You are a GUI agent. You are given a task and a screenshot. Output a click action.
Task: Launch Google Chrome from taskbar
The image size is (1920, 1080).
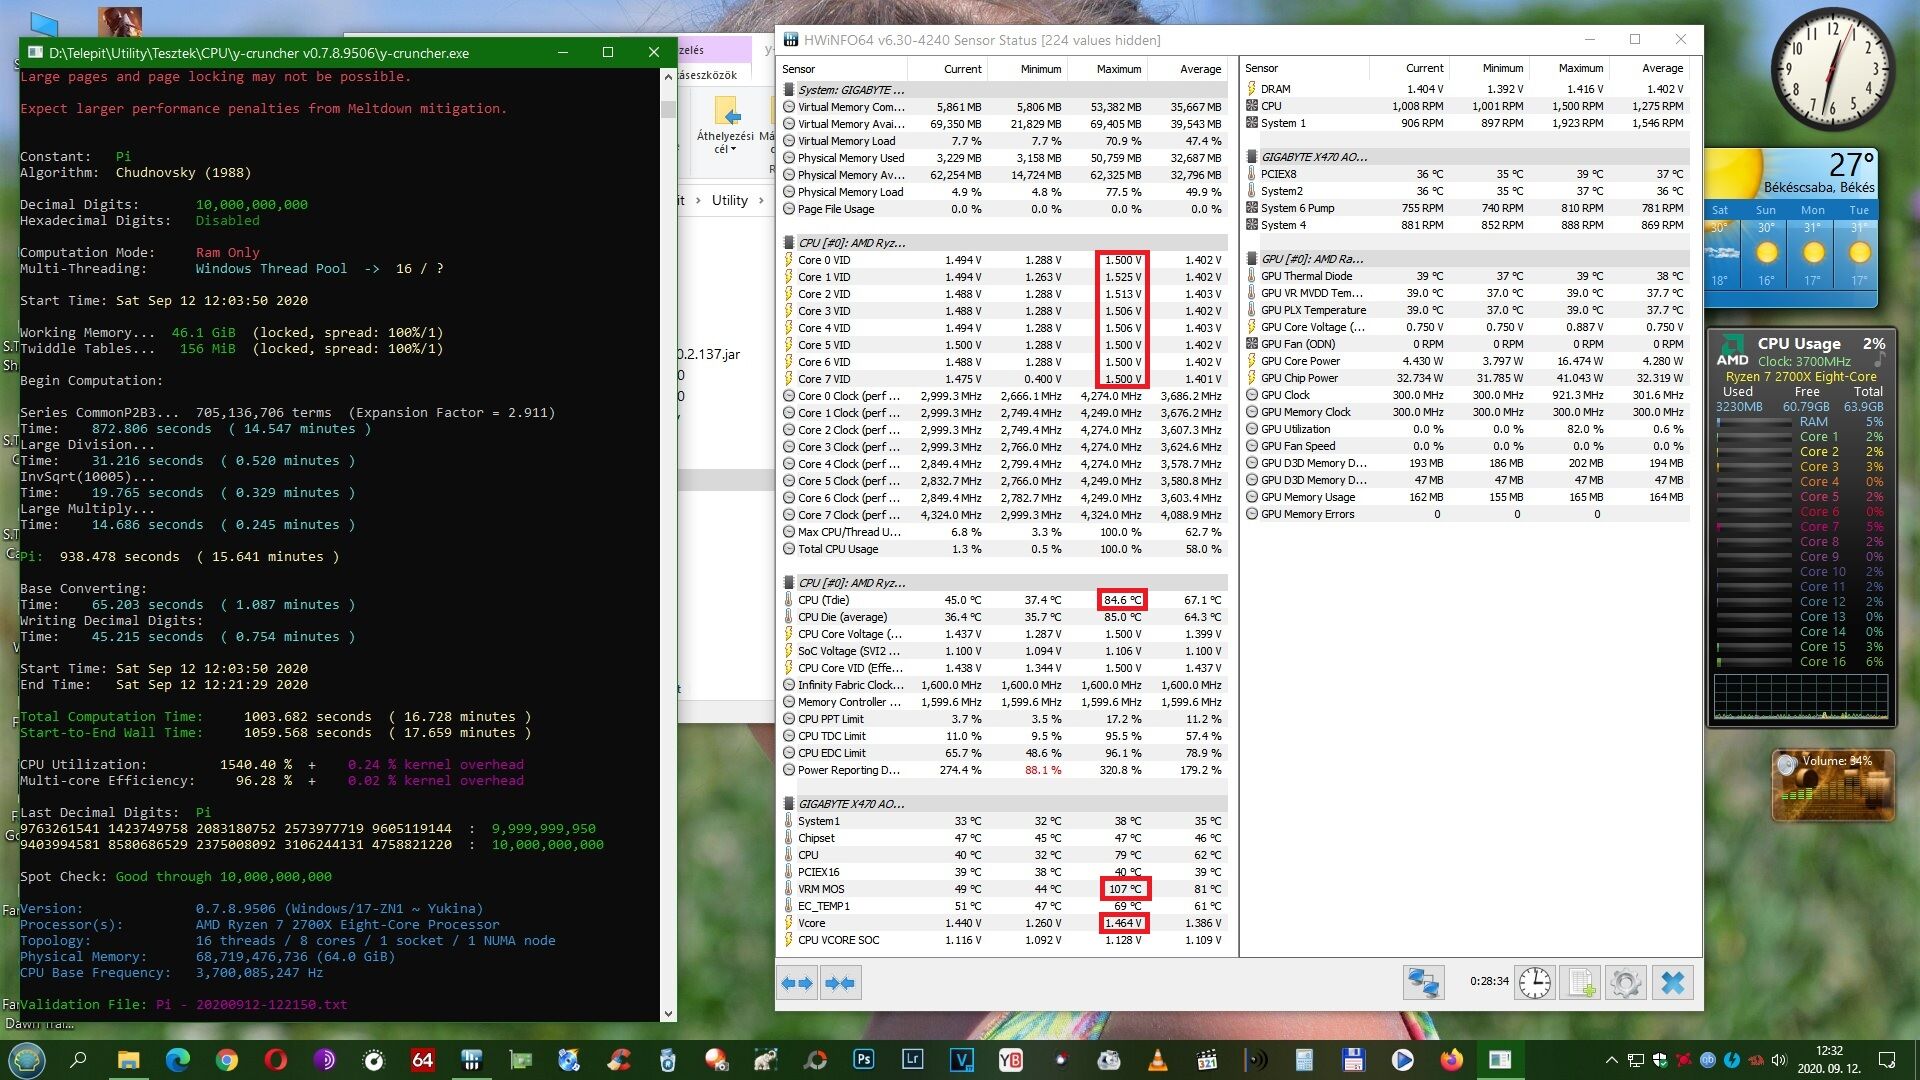coord(227,1060)
